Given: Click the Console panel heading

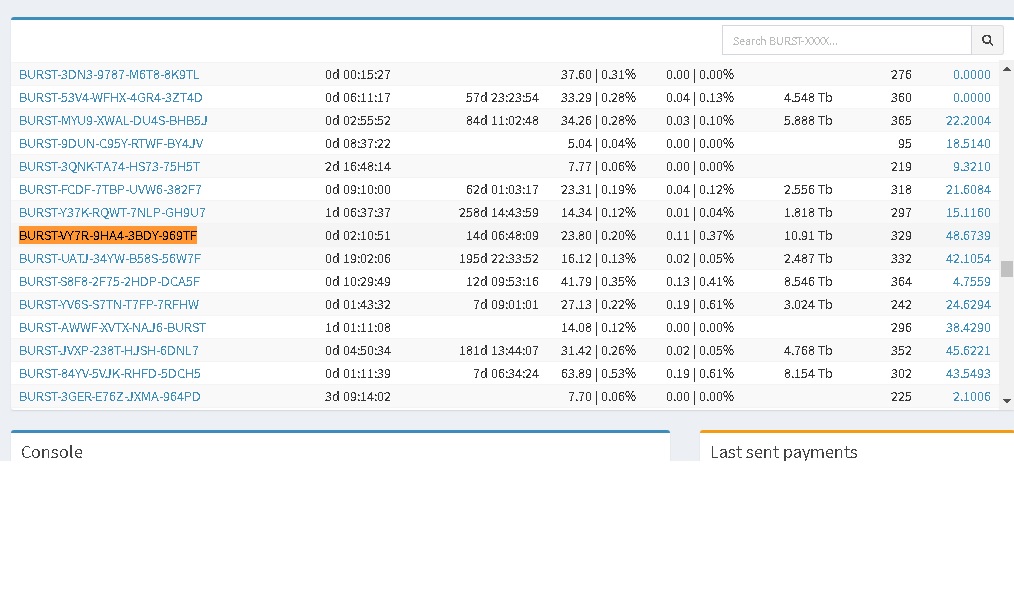Looking at the screenshot, I should click(x=52, y=452).
